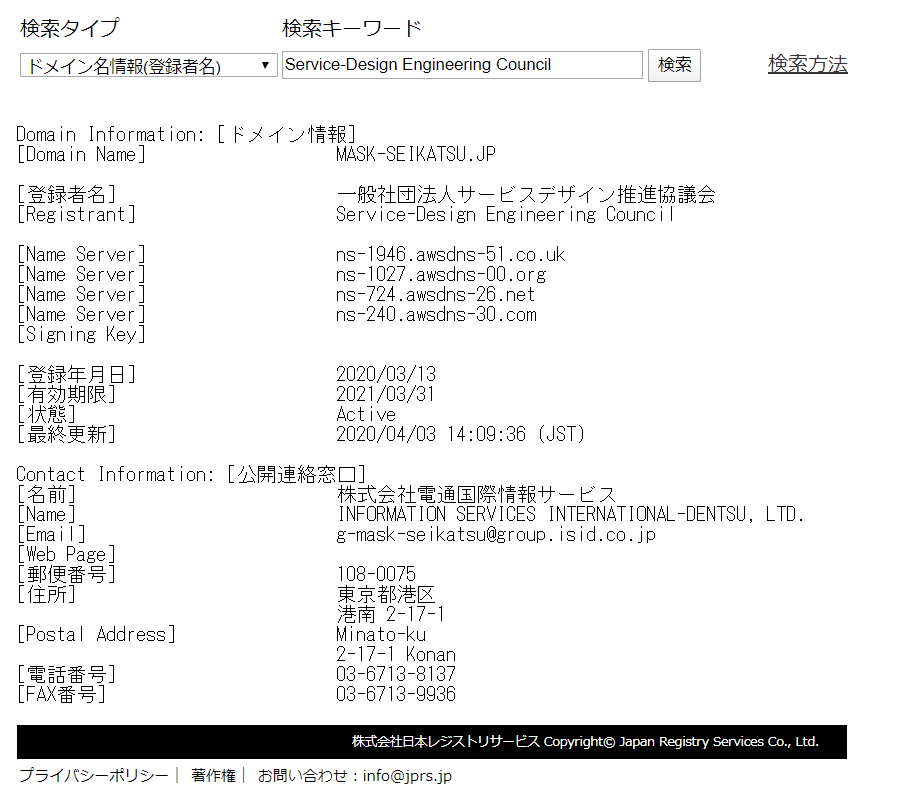This screenshot has width=899, height=801.
Task: Click the contact name 株式会社電通国際情報サービス
Action: pyautogui.click(x=476, y=494)
